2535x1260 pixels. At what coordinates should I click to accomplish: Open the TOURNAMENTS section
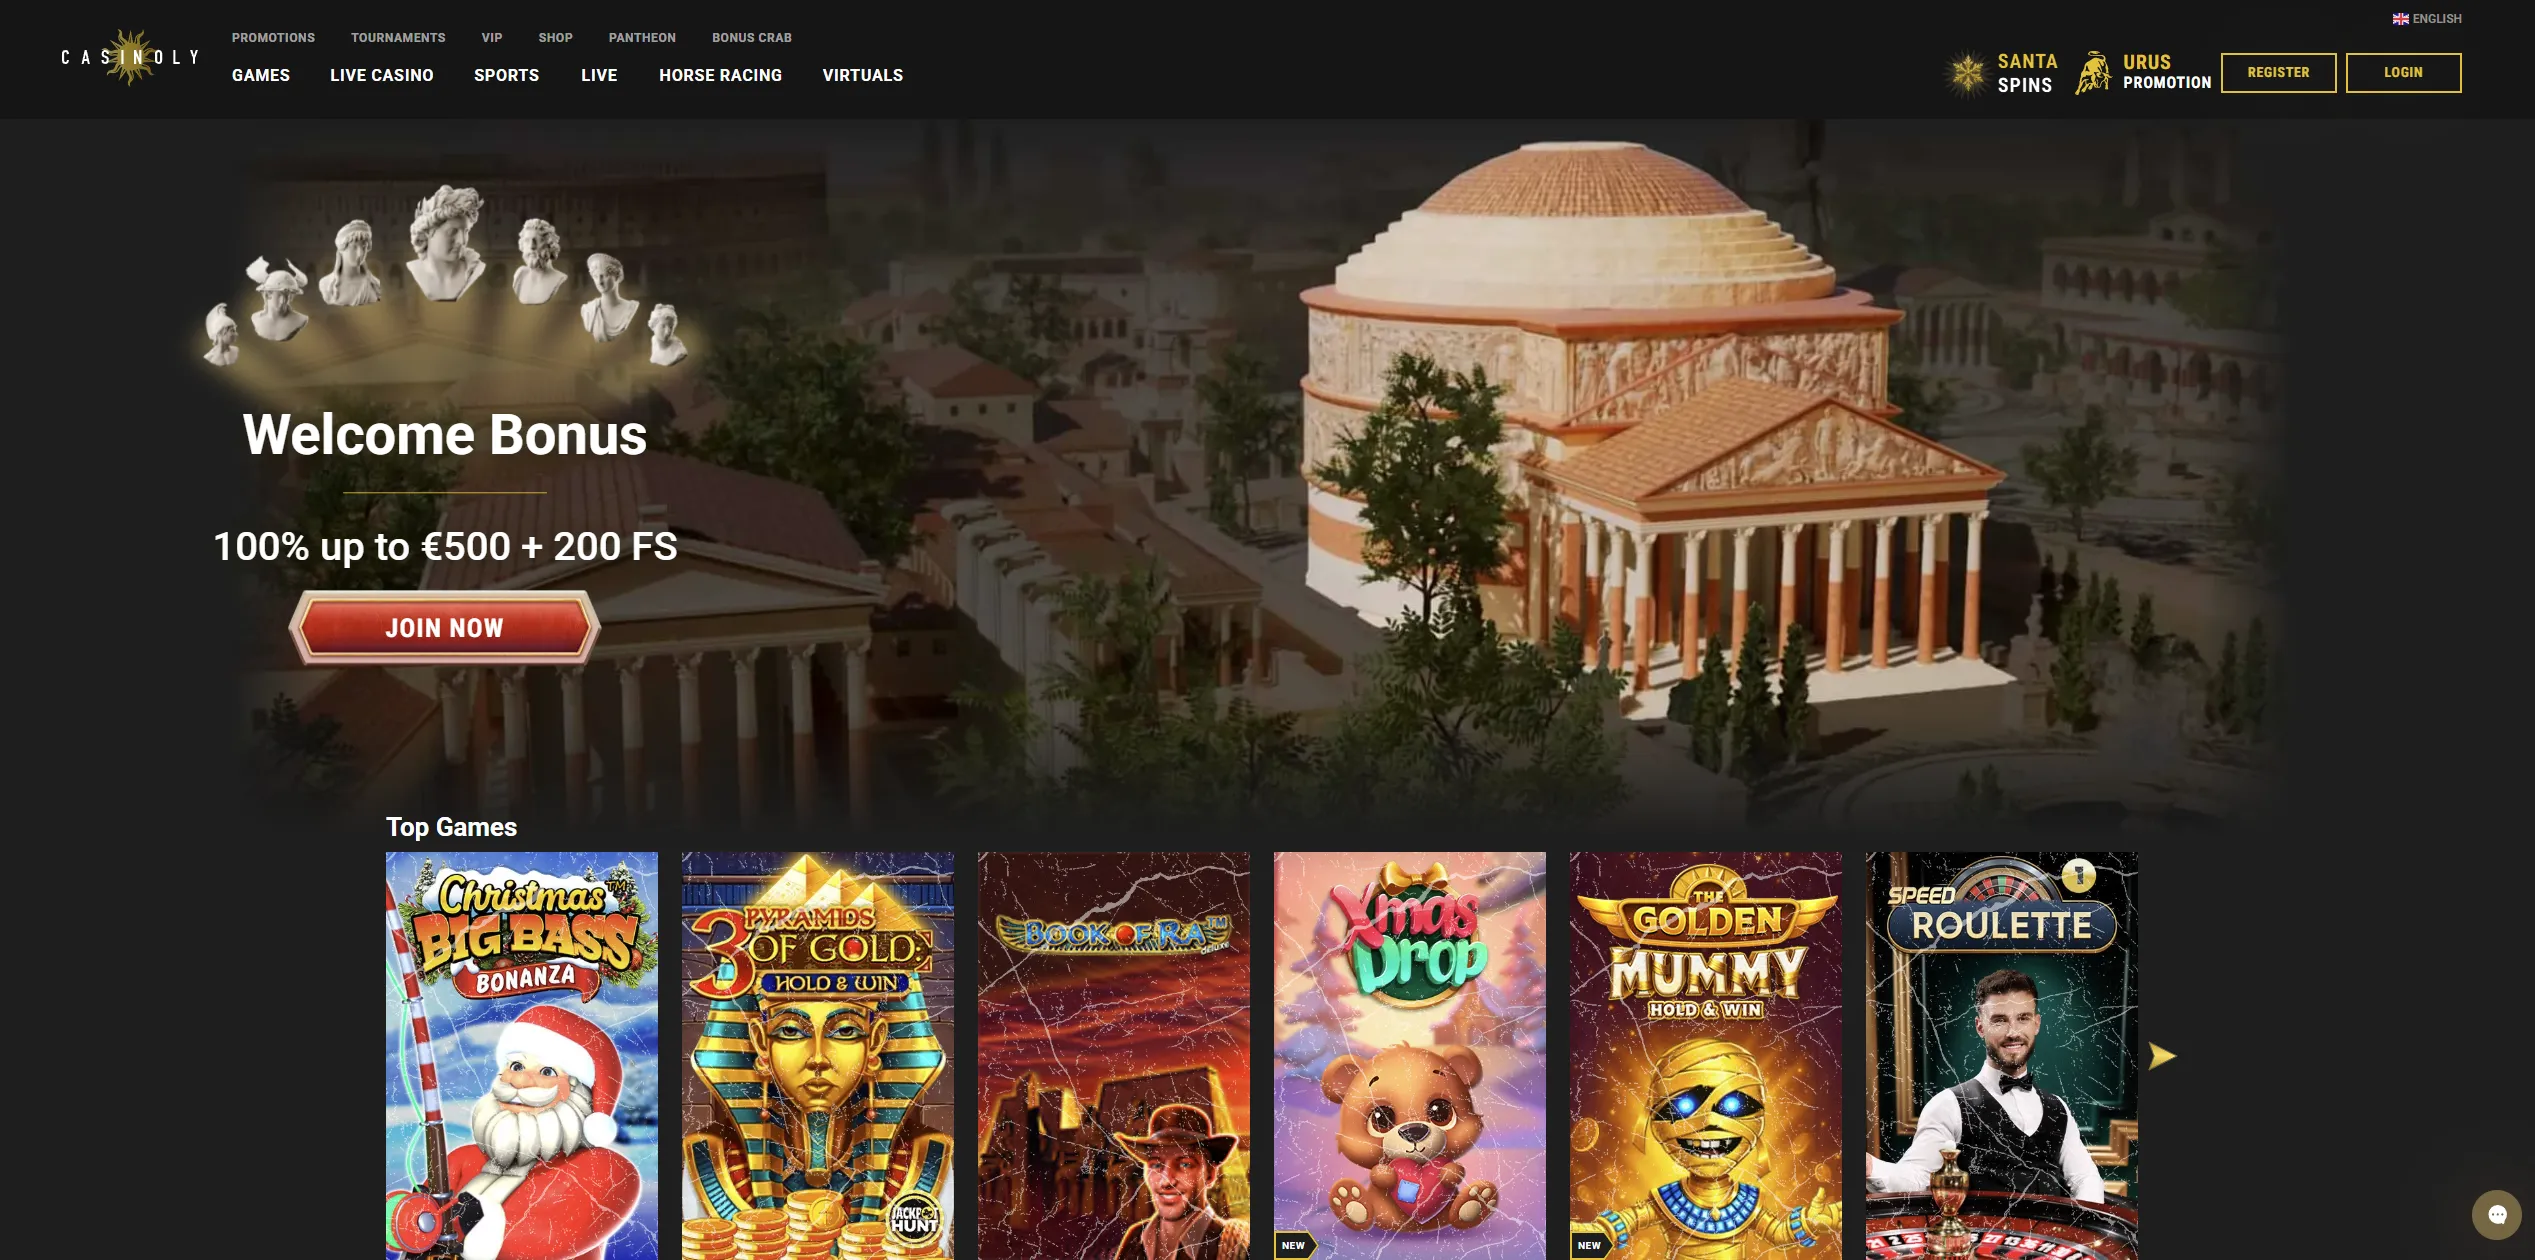397,37
